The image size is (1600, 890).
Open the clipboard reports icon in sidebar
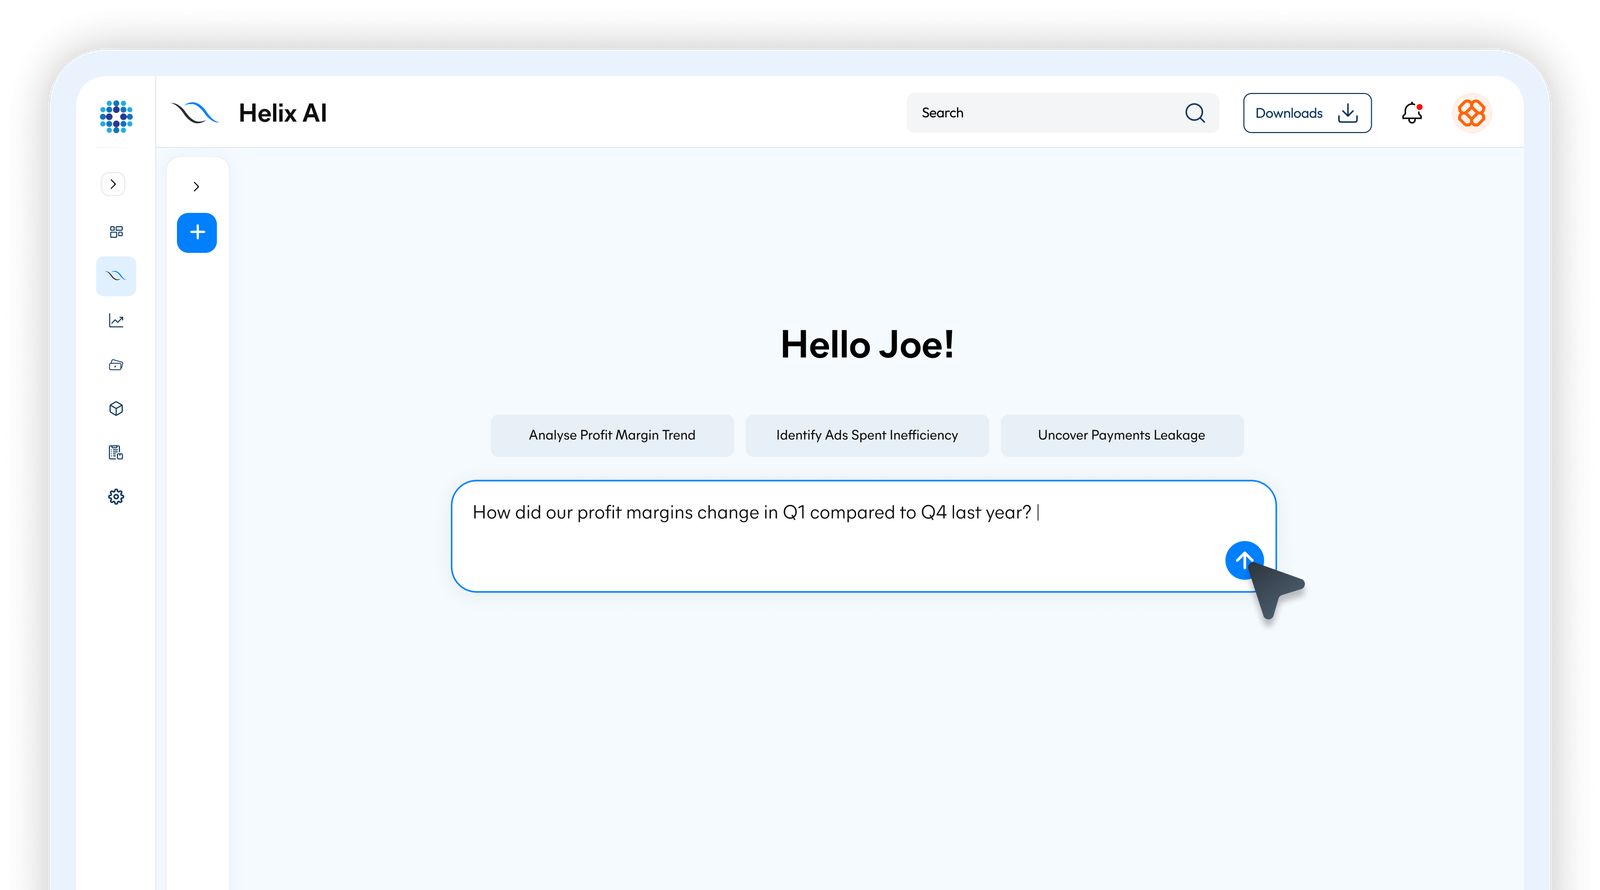116,453
